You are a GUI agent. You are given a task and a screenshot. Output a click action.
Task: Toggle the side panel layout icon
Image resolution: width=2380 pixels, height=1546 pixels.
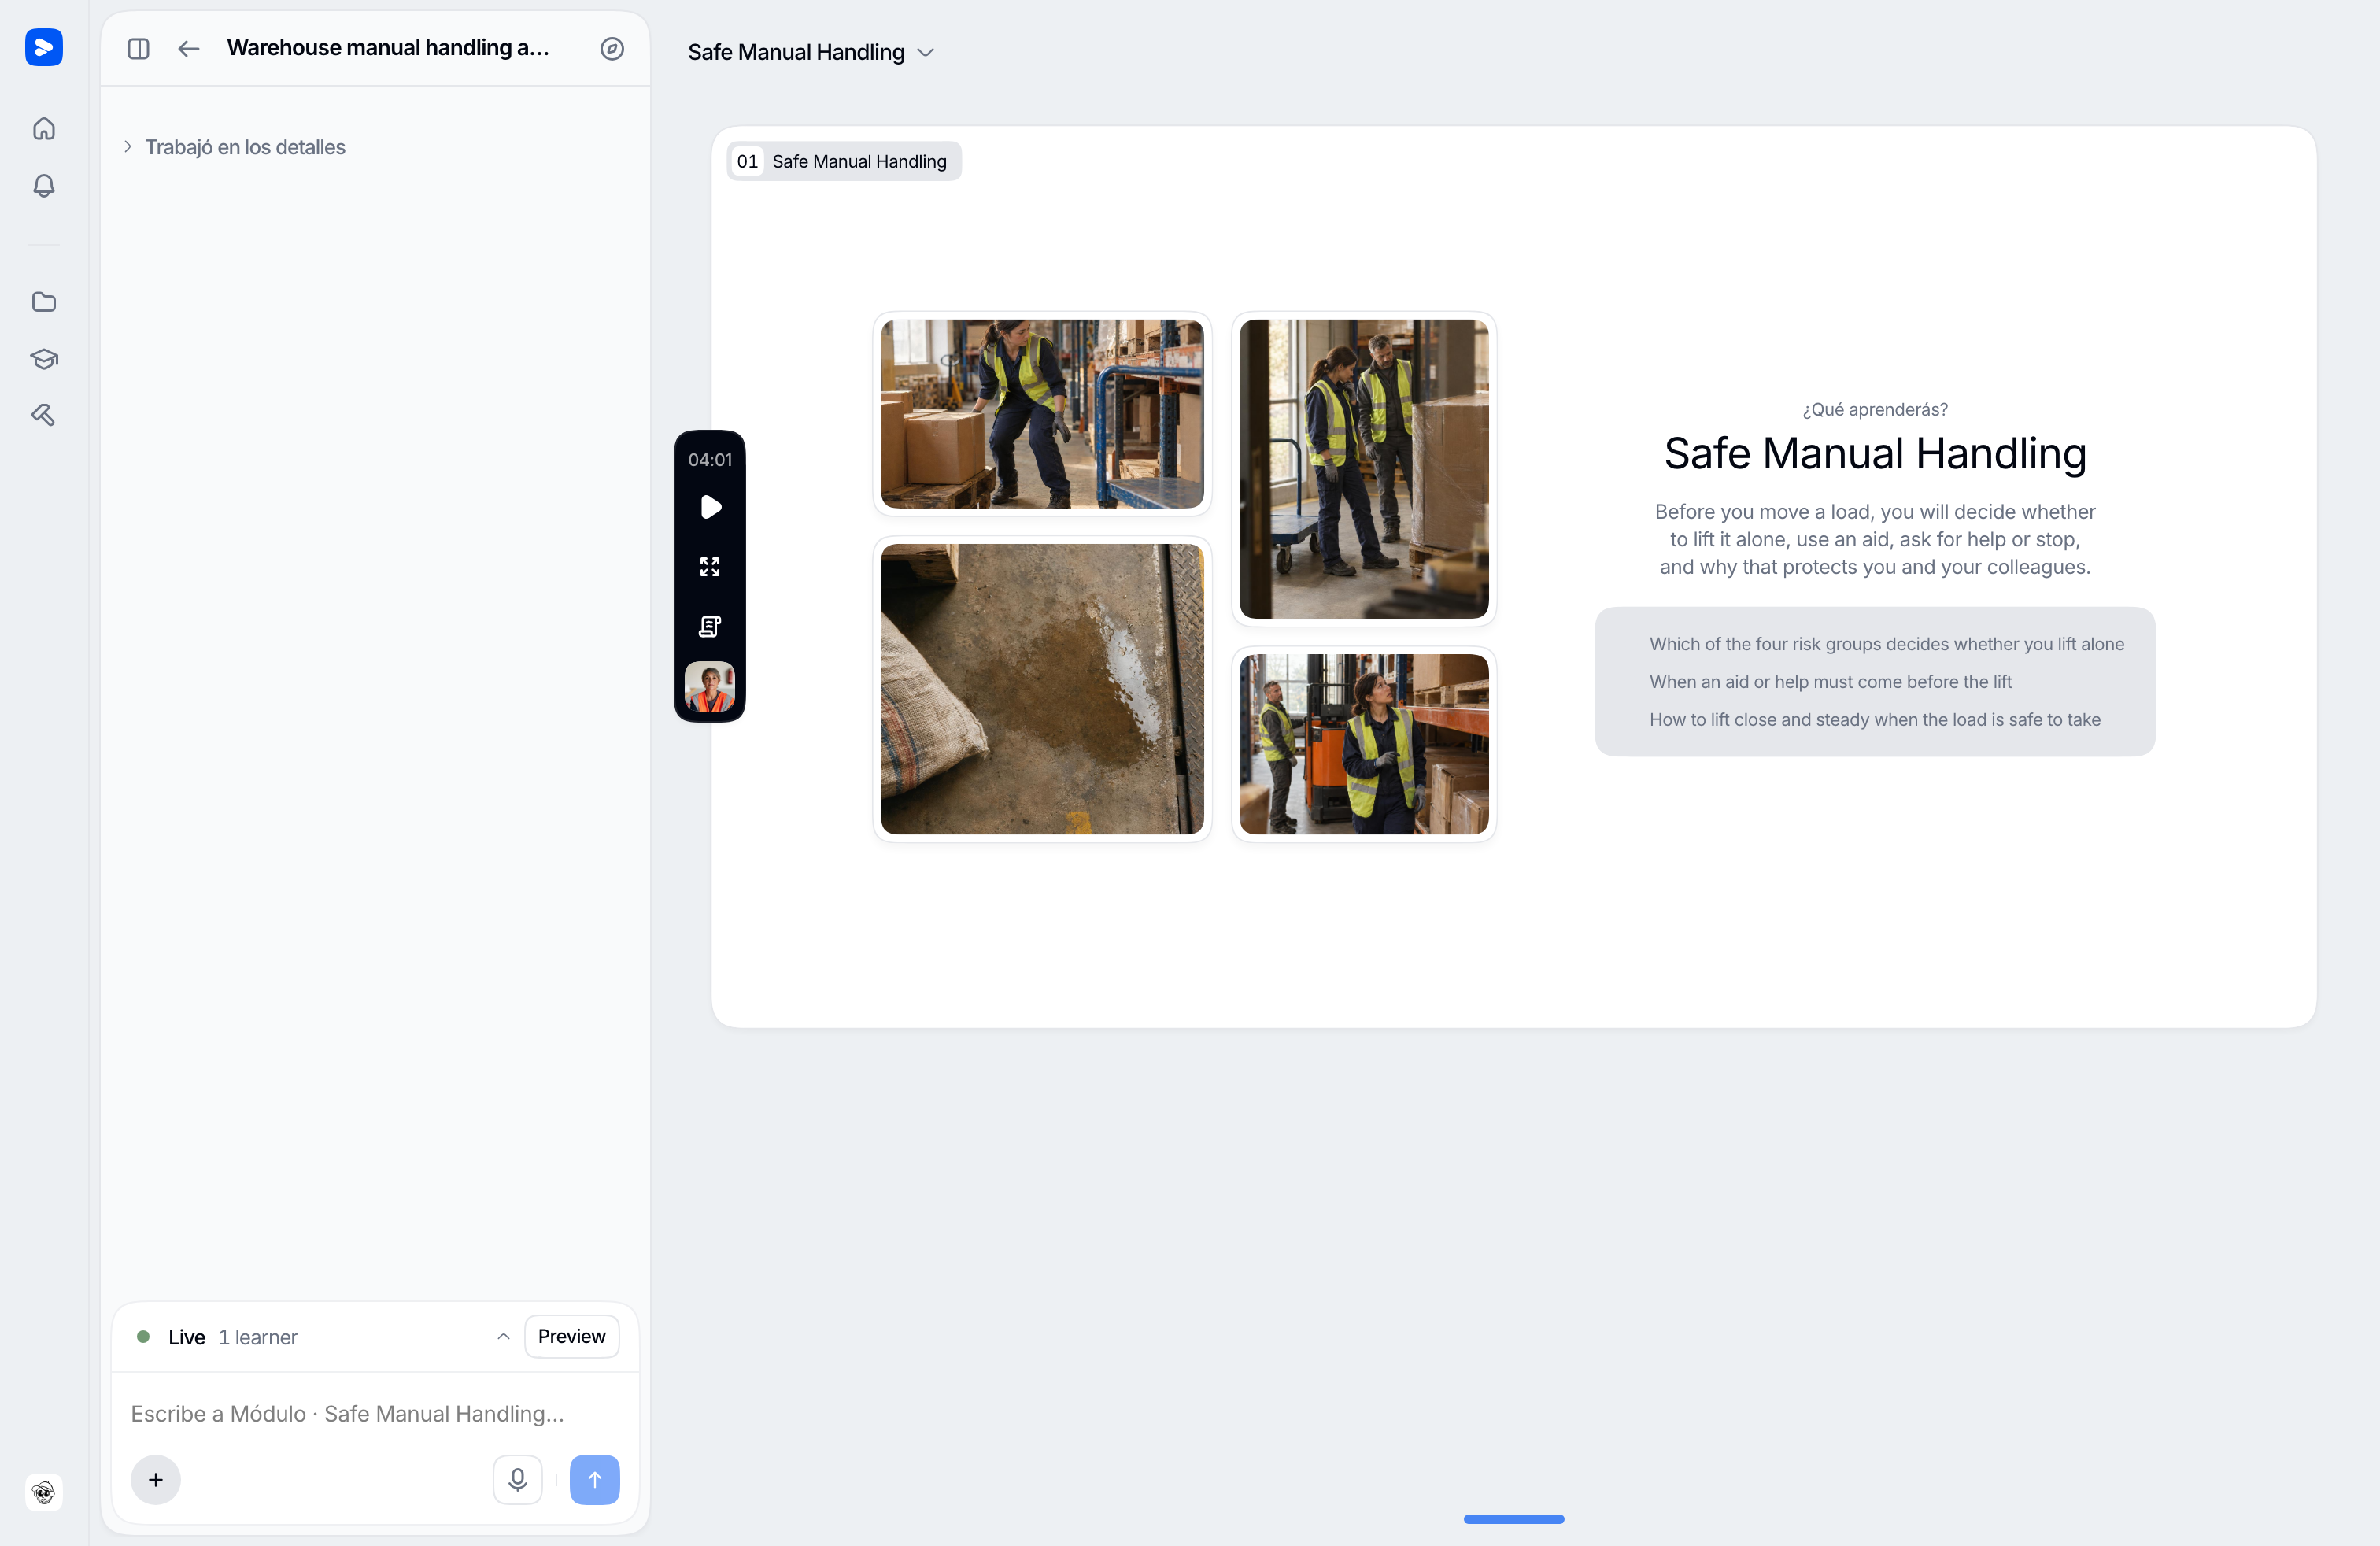(139, 48)
